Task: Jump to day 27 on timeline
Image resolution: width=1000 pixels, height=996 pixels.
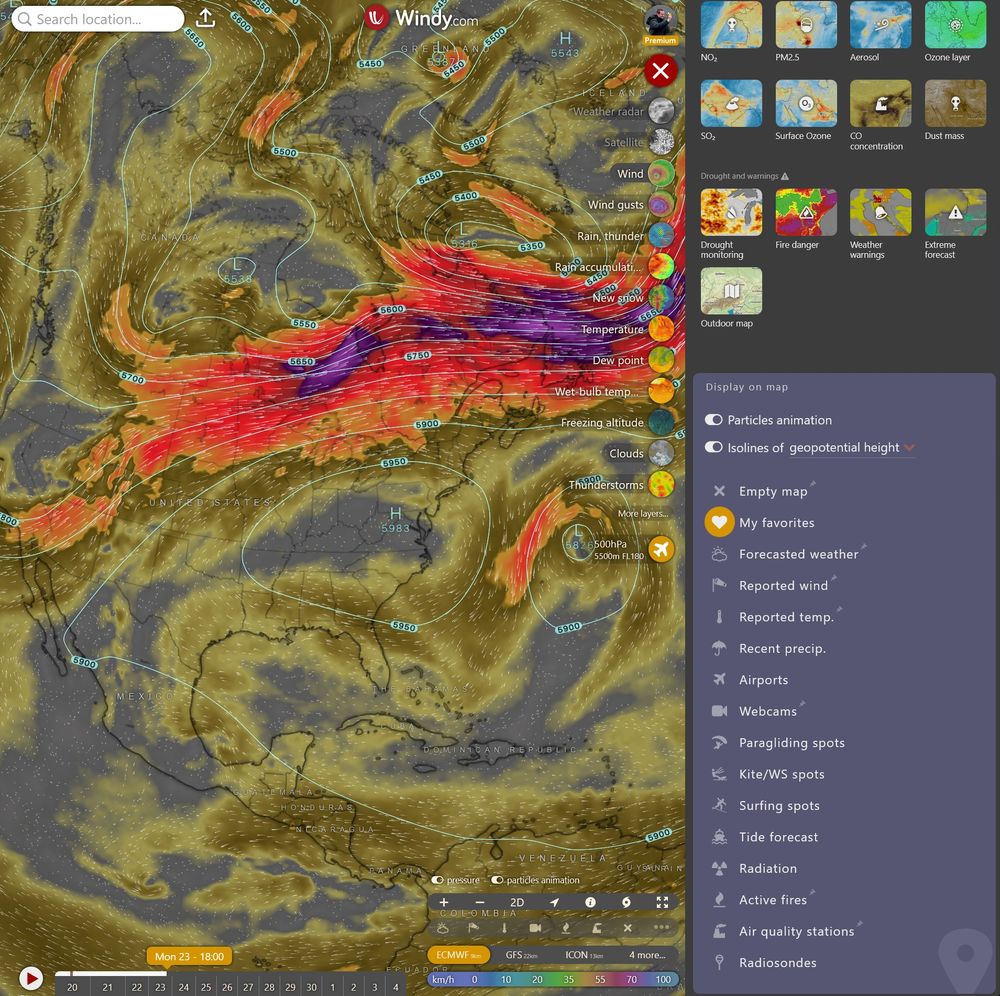Action: click(x=248, y=987)
